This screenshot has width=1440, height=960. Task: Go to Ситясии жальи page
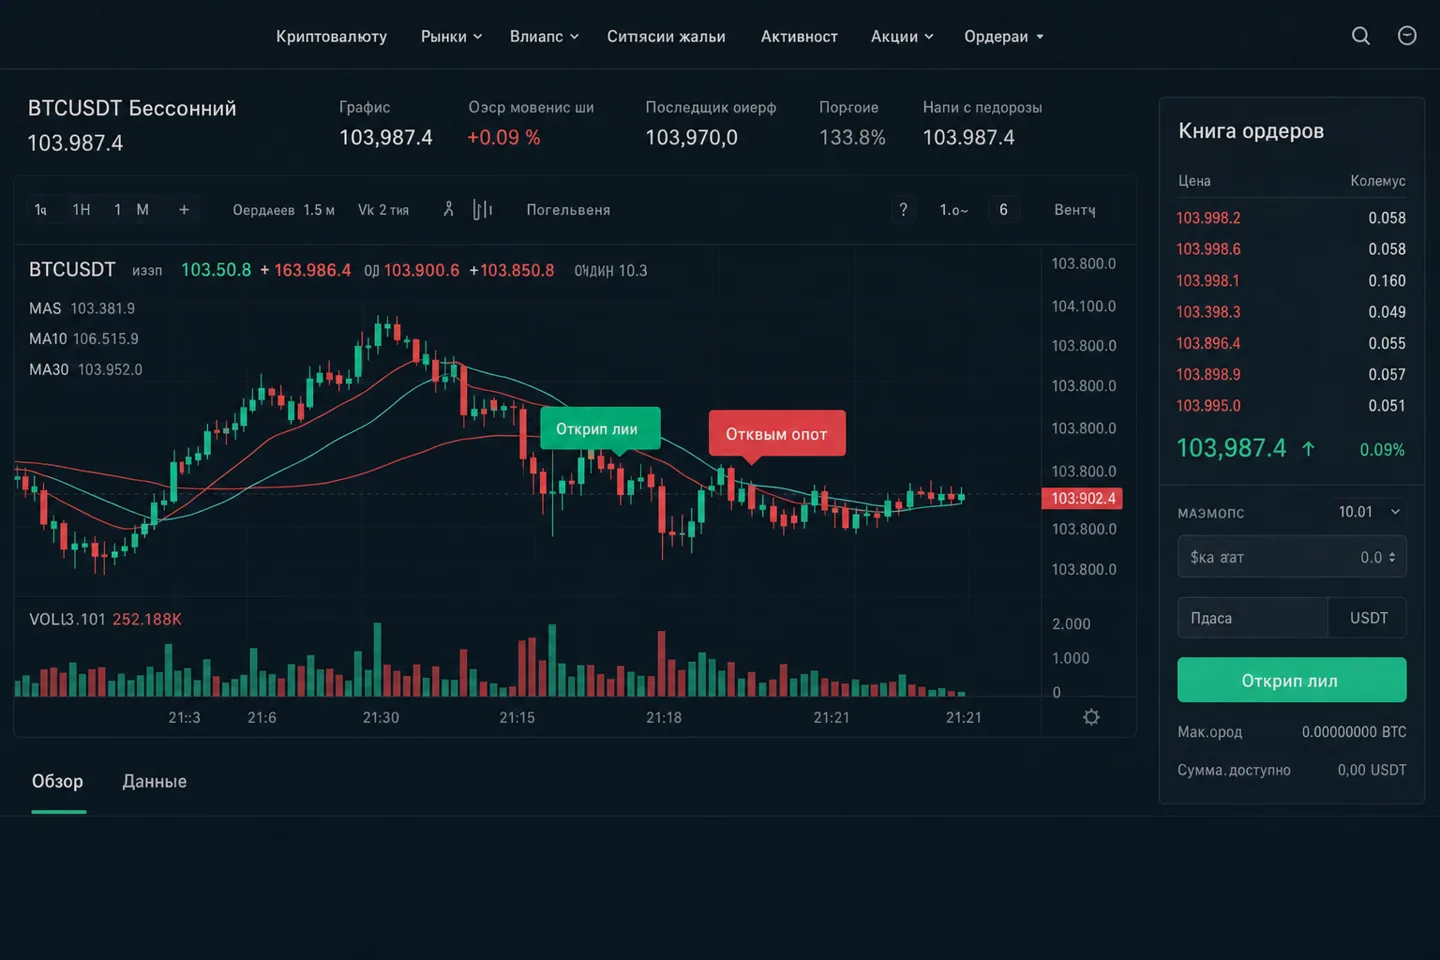click(666, 36)
